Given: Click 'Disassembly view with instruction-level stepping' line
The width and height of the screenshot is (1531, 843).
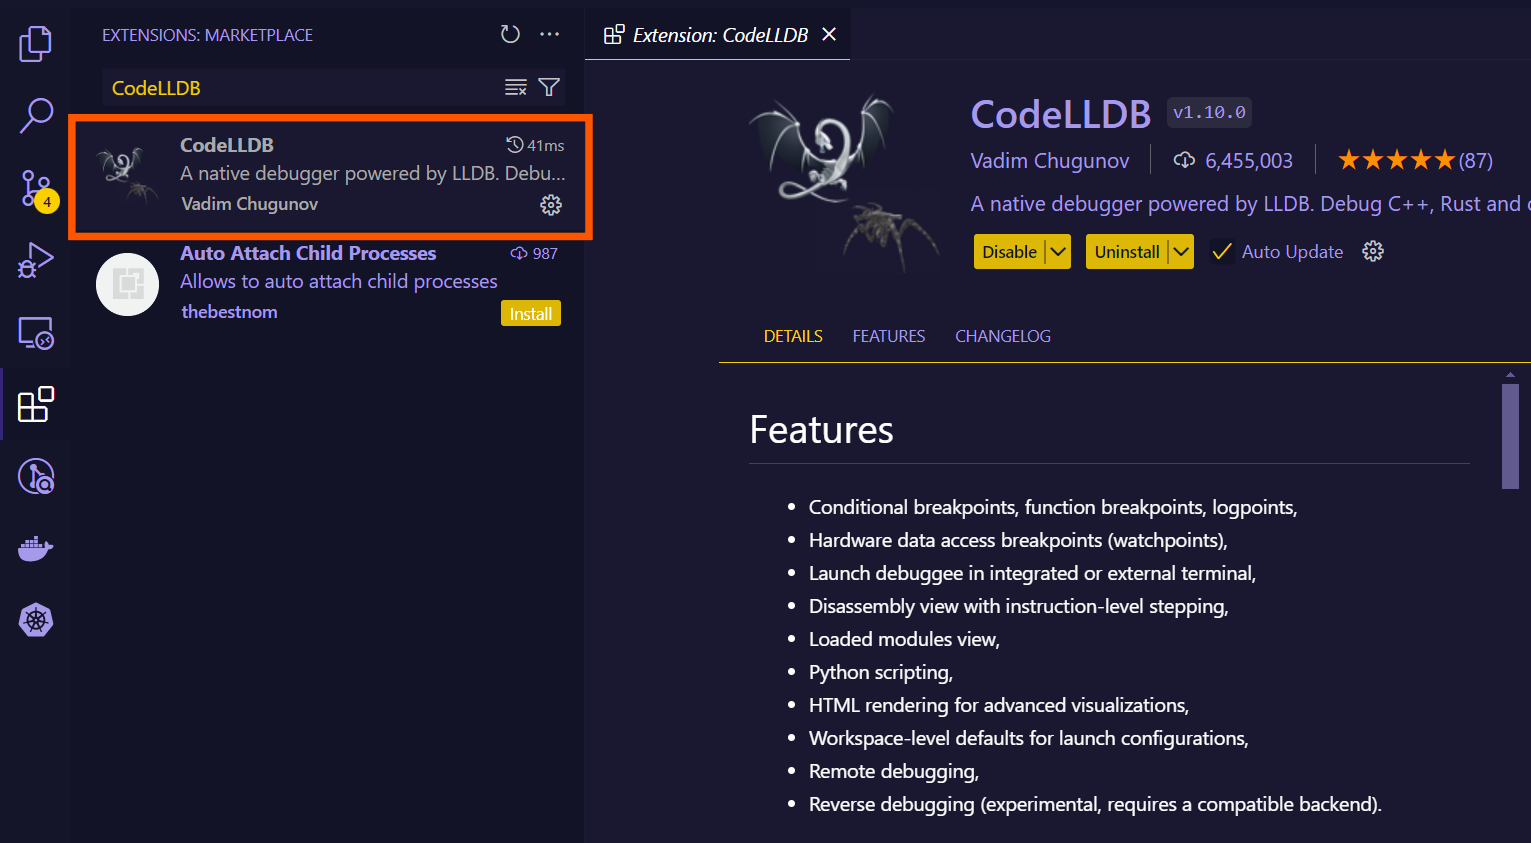Looking at the screenshot, I should 1018,606.
